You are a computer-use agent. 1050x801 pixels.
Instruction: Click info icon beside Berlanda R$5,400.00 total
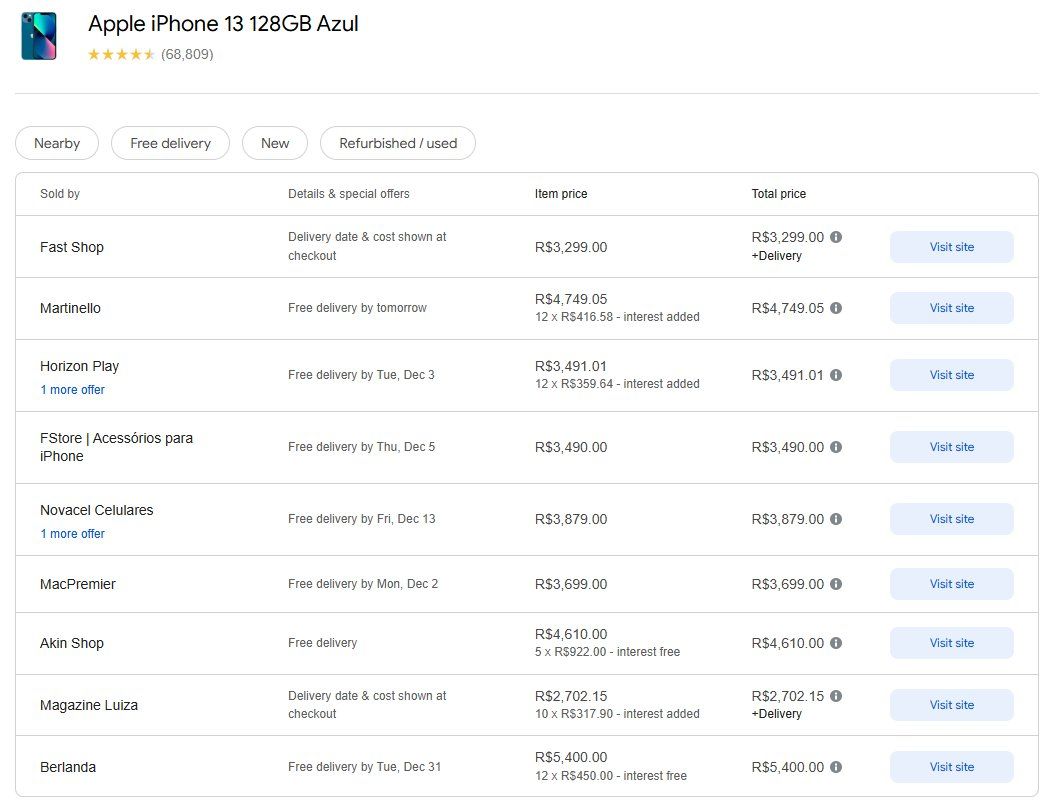836,768
